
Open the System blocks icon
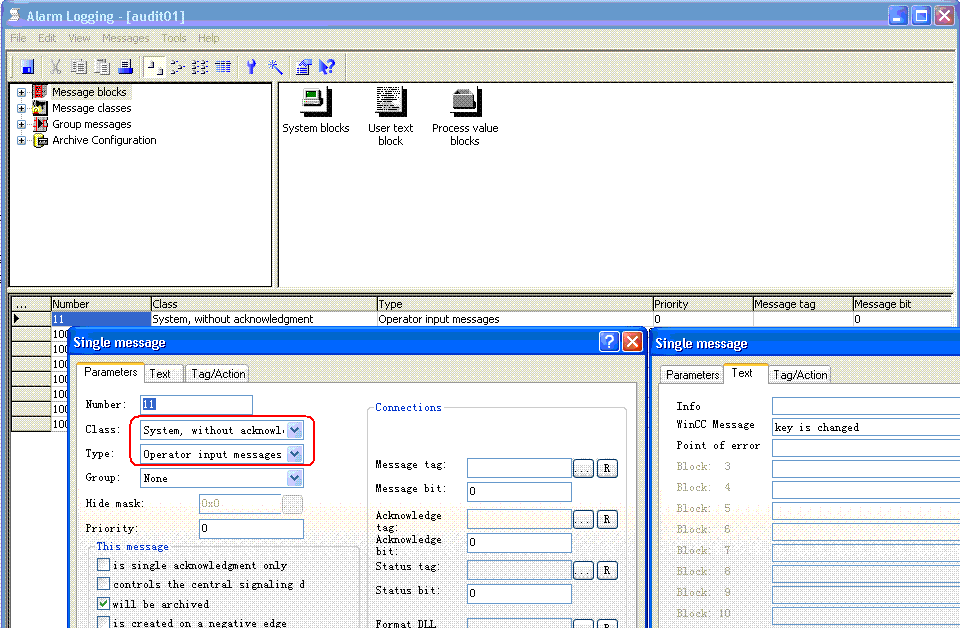pos(316,102)
